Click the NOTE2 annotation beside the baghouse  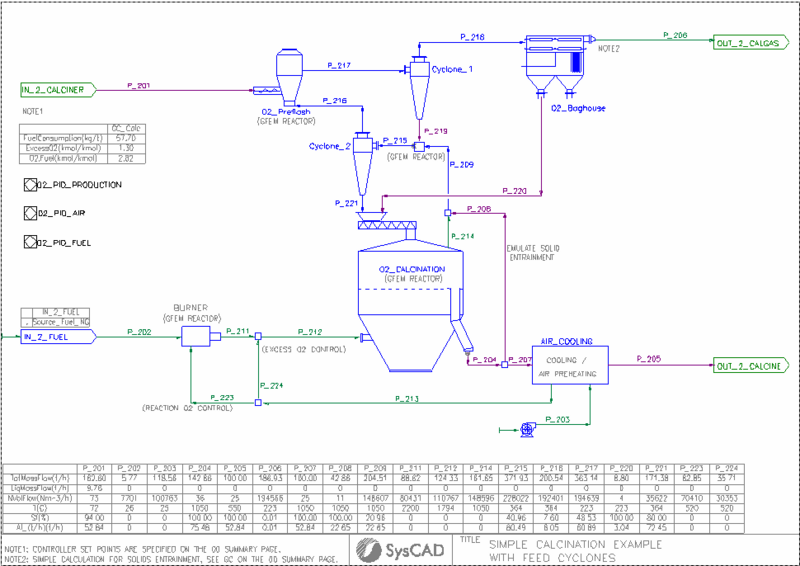608,49
